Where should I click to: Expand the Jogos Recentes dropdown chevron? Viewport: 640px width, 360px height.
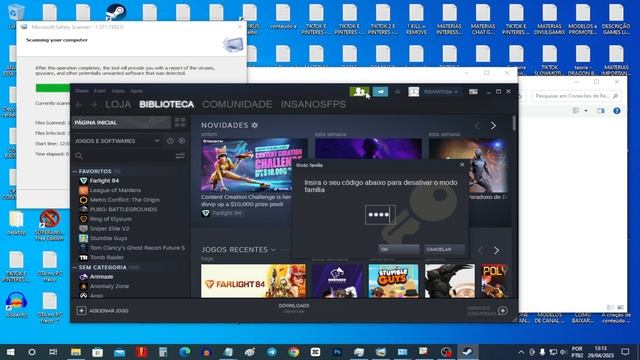click(273, 250)
